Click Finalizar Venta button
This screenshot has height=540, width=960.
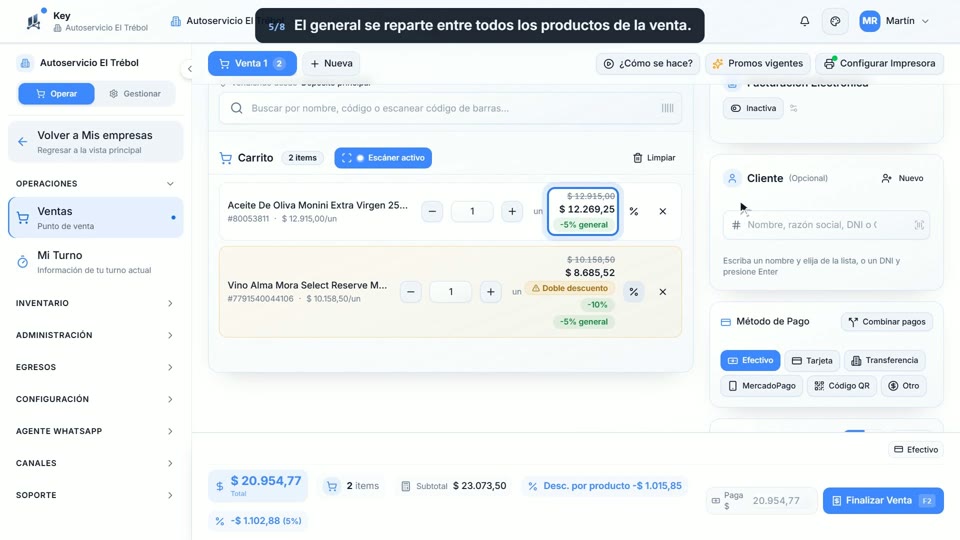[883, 500]
